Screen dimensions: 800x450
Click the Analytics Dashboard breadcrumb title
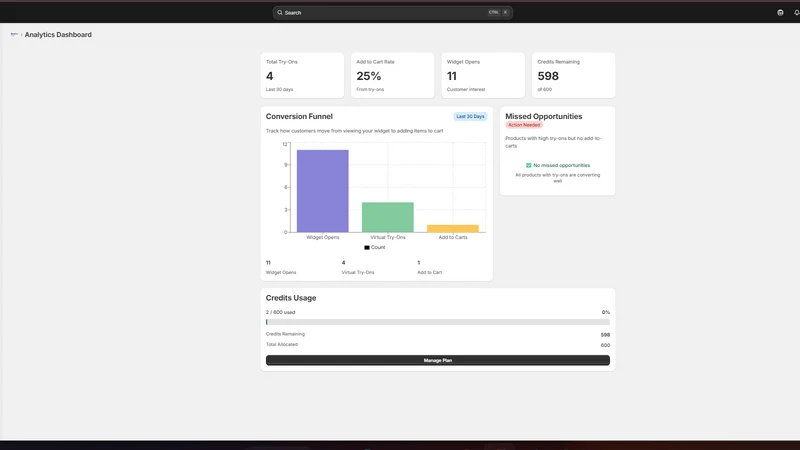pos(58,35)
